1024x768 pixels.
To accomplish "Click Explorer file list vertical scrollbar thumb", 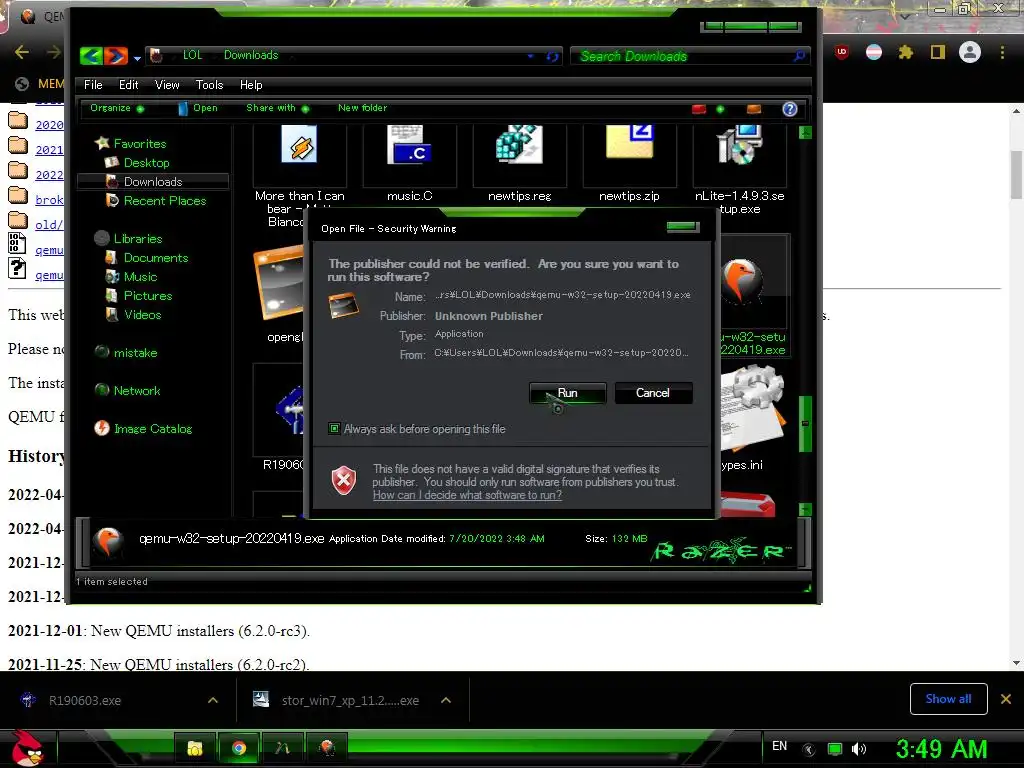I will tap(805, 423).
